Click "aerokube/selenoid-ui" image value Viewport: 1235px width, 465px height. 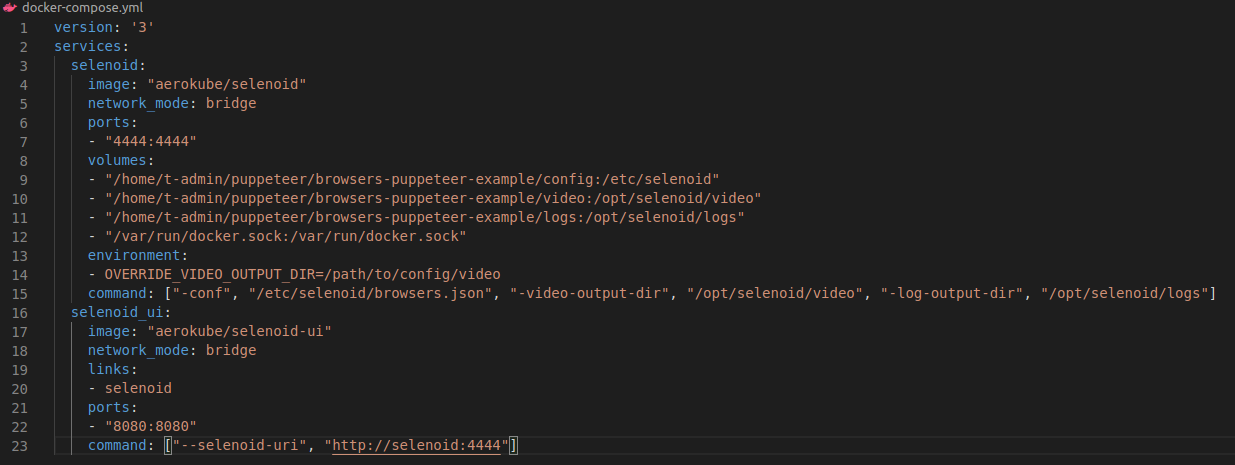click(239, 331)
